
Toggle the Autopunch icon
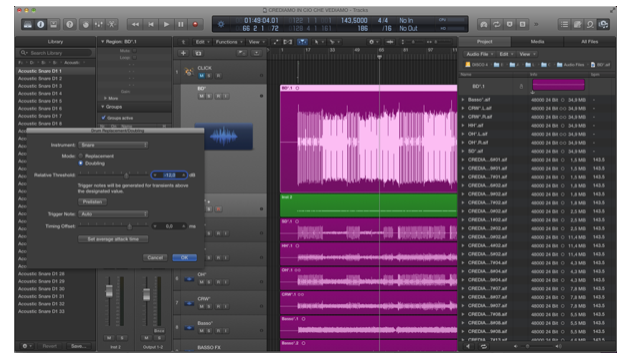point(509,24)
